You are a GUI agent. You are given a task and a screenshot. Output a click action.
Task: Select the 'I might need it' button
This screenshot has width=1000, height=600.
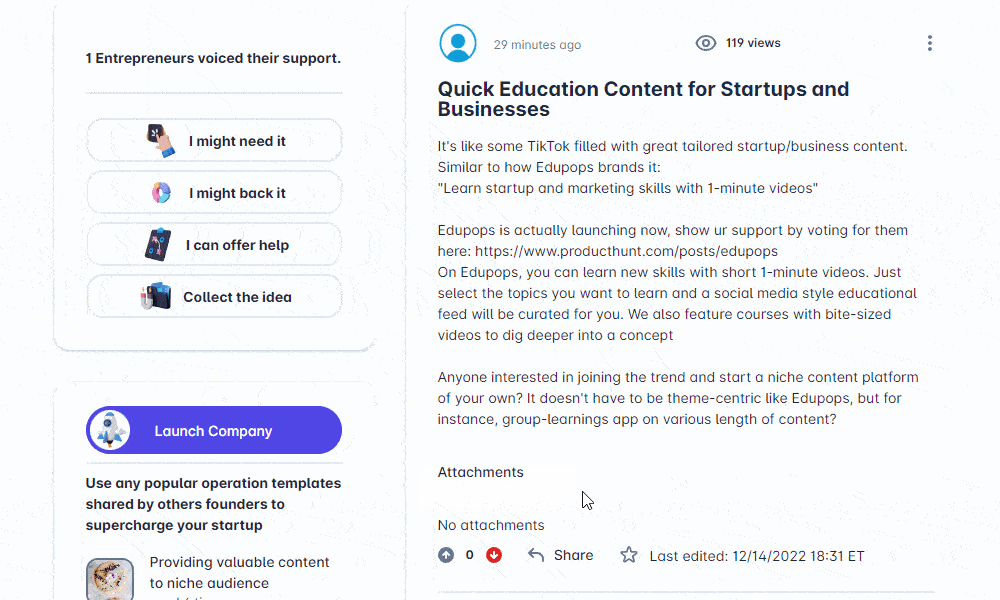tap(214, 140)
